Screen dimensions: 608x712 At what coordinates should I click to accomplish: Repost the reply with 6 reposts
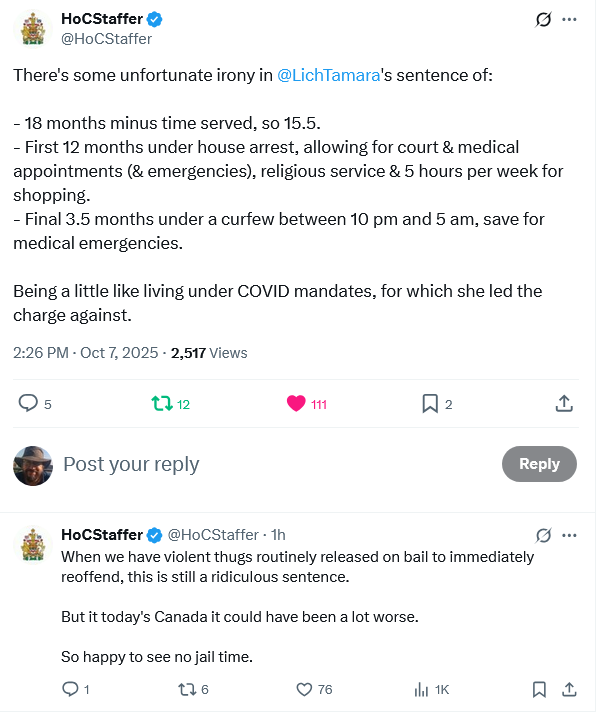186,689
